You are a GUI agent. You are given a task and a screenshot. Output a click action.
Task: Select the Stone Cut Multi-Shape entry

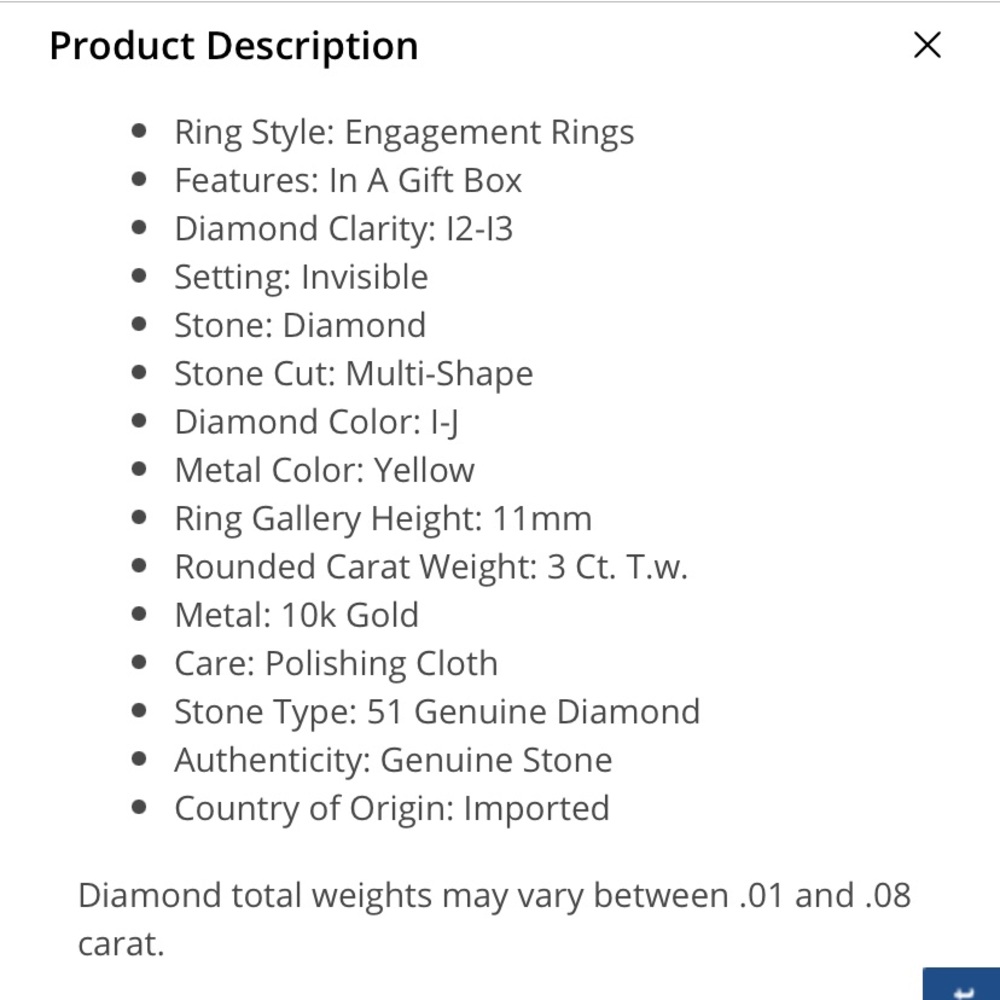pyautogui.click(x=353, y=372)
